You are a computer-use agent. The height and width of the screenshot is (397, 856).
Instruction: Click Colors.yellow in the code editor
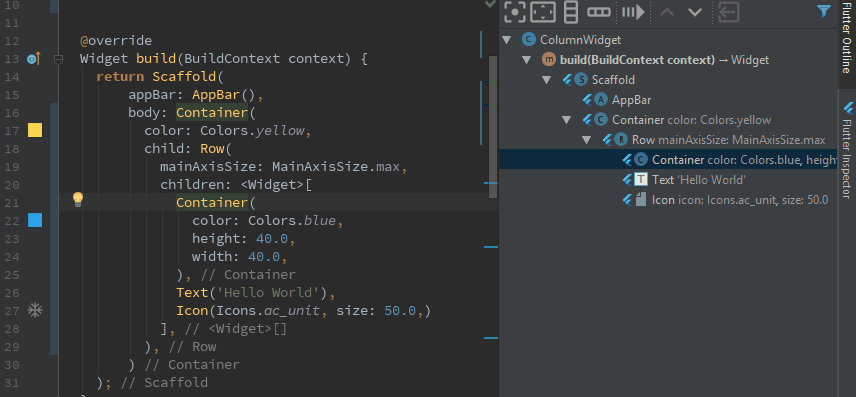253,131
